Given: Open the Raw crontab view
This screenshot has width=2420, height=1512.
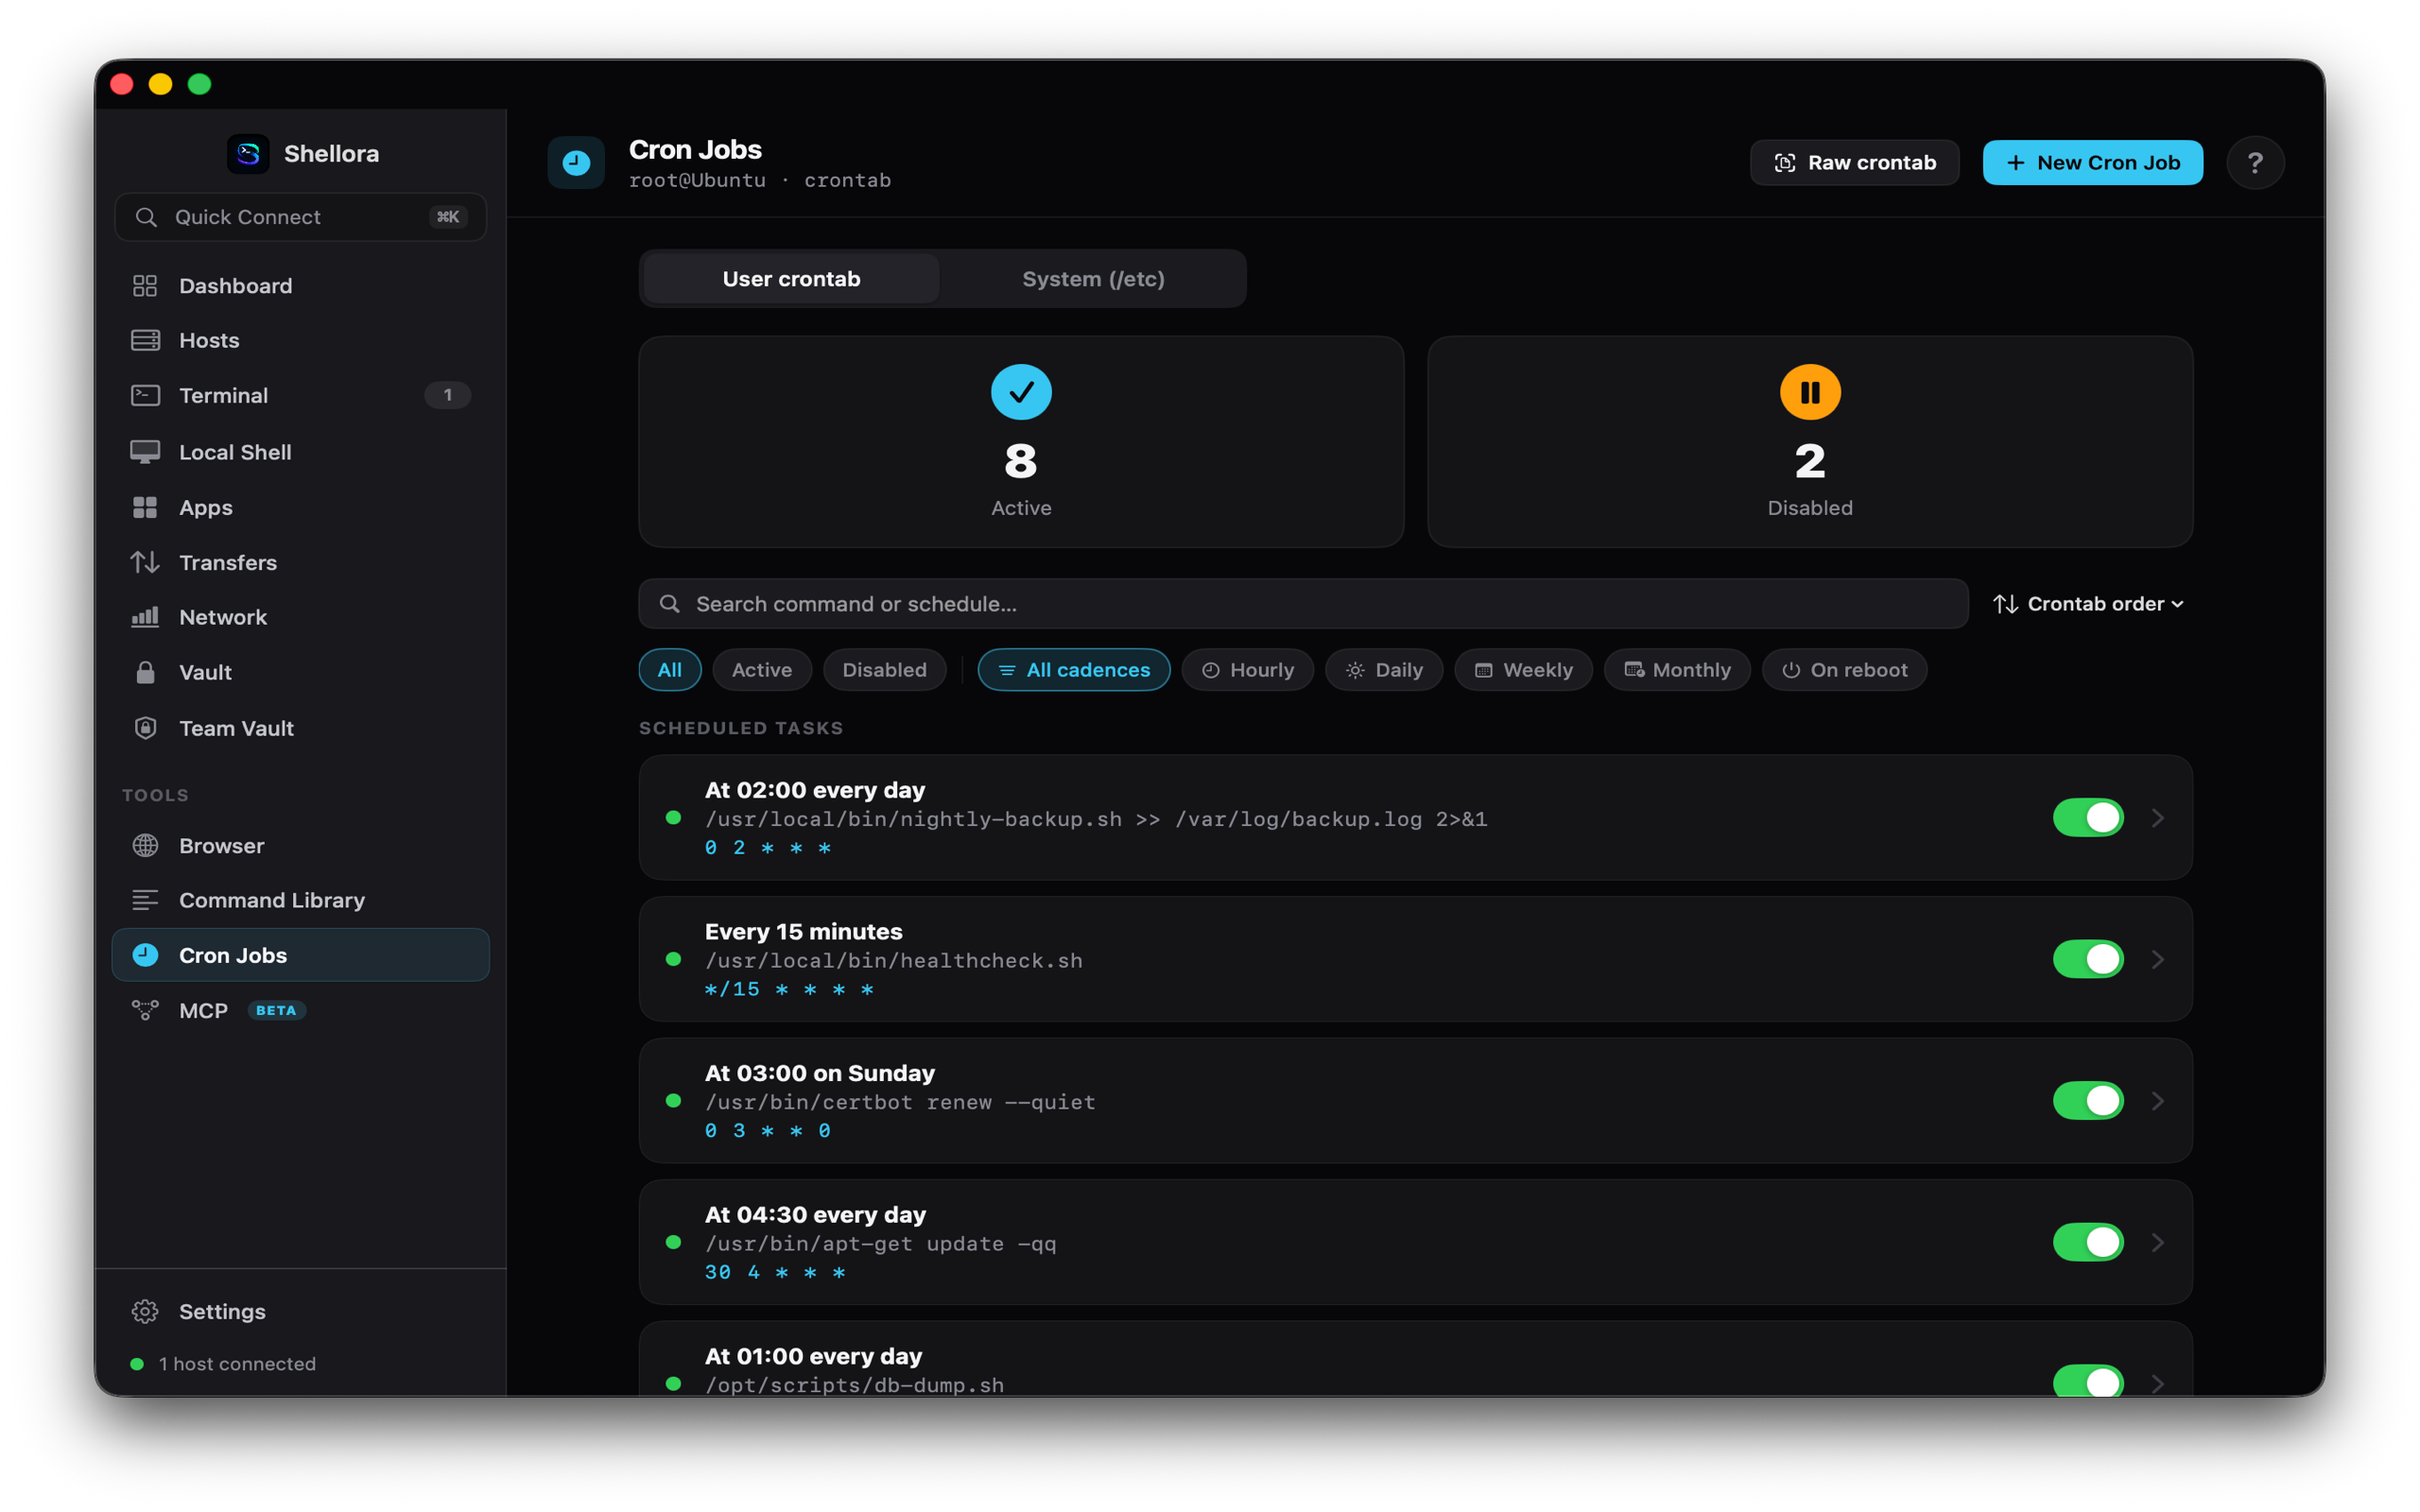Looking at the screenshot, I should tap(1854, 163).
